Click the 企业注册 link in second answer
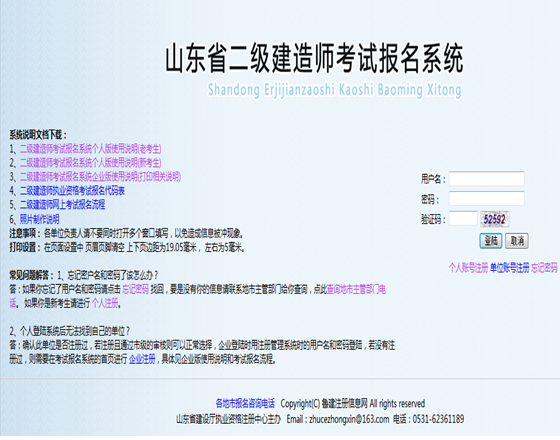 142,359
